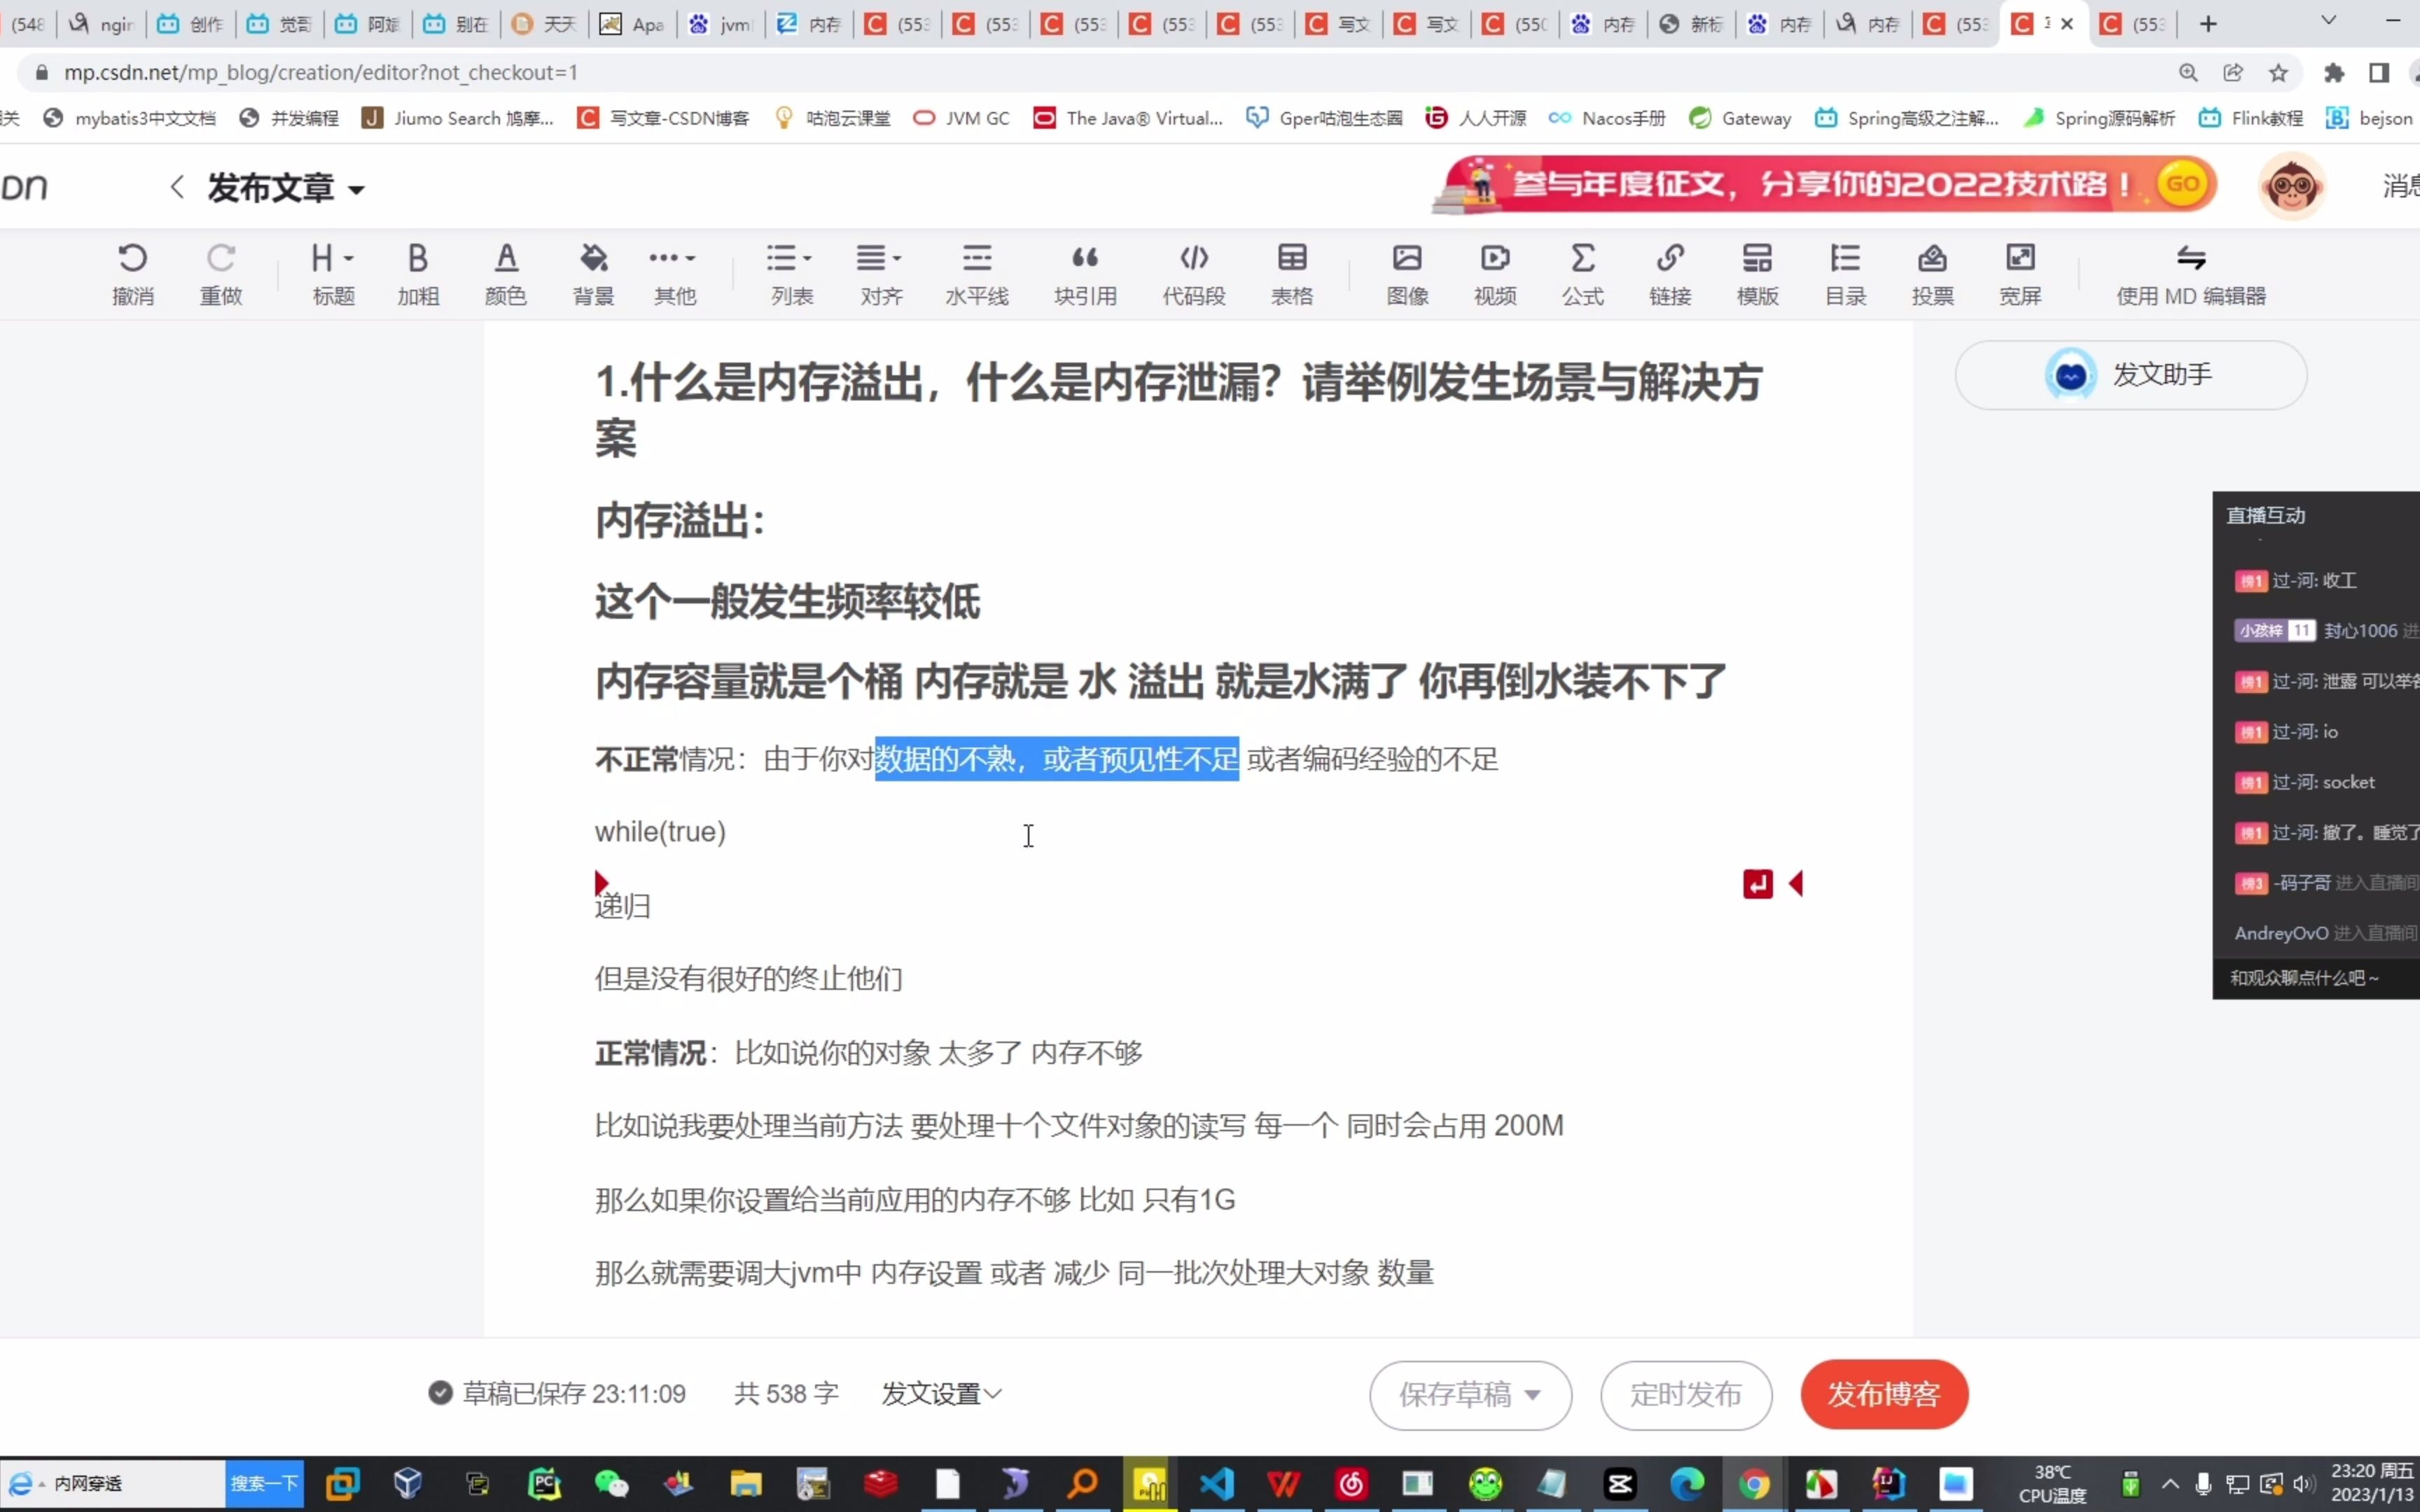Open the Flink教程 bookmark
This screenshot has height=1512, width=2420.
point(2251,118)
